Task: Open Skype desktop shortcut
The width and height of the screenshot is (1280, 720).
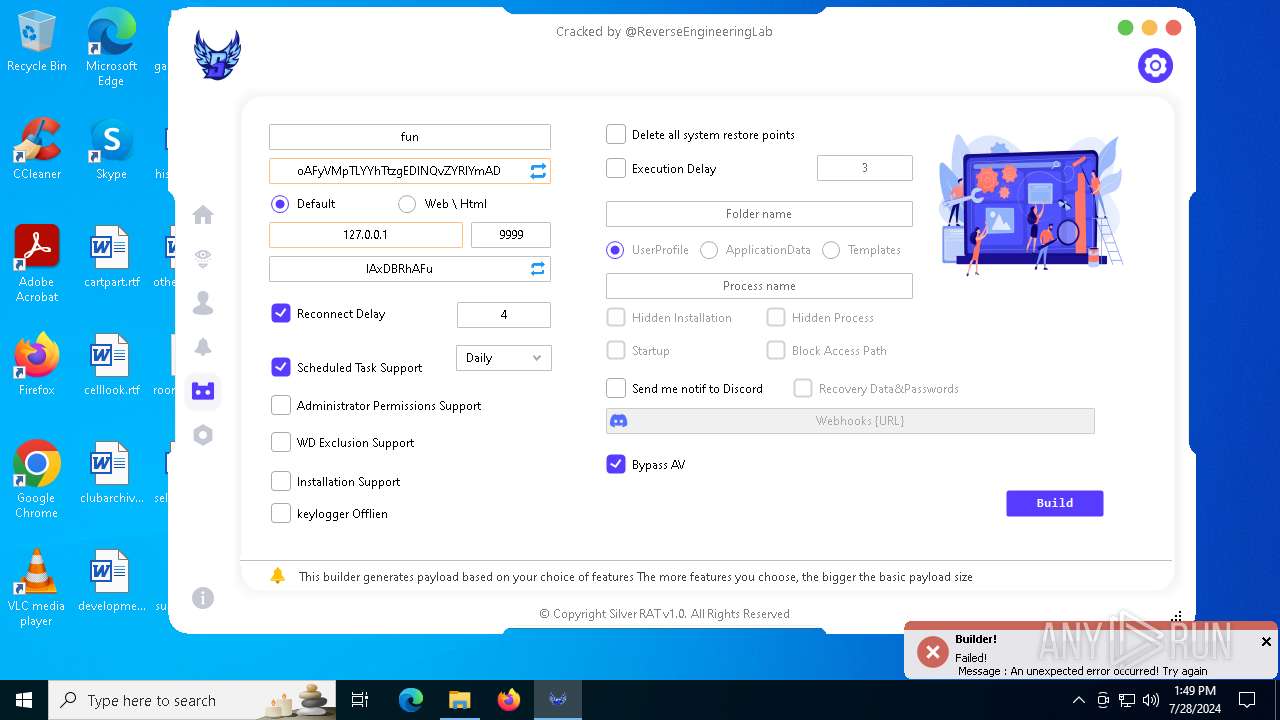Action: tap(111, 150)
